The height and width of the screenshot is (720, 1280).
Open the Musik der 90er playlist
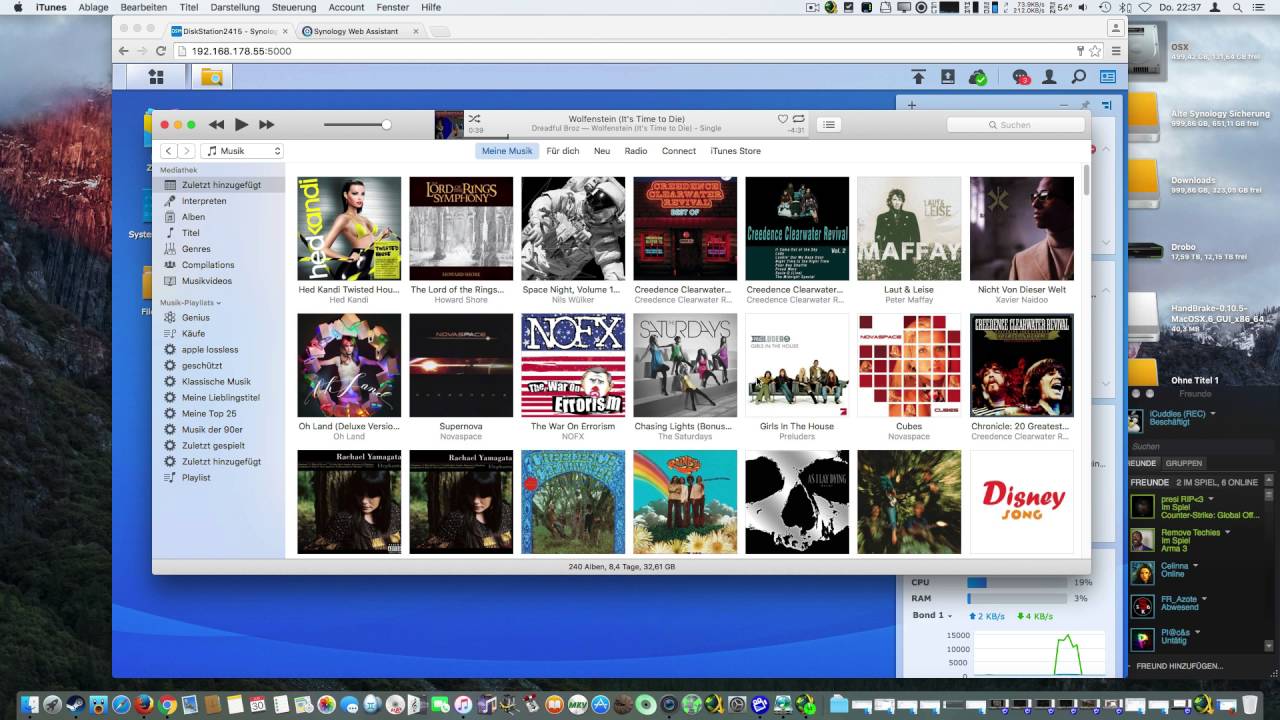click(218, 429)
